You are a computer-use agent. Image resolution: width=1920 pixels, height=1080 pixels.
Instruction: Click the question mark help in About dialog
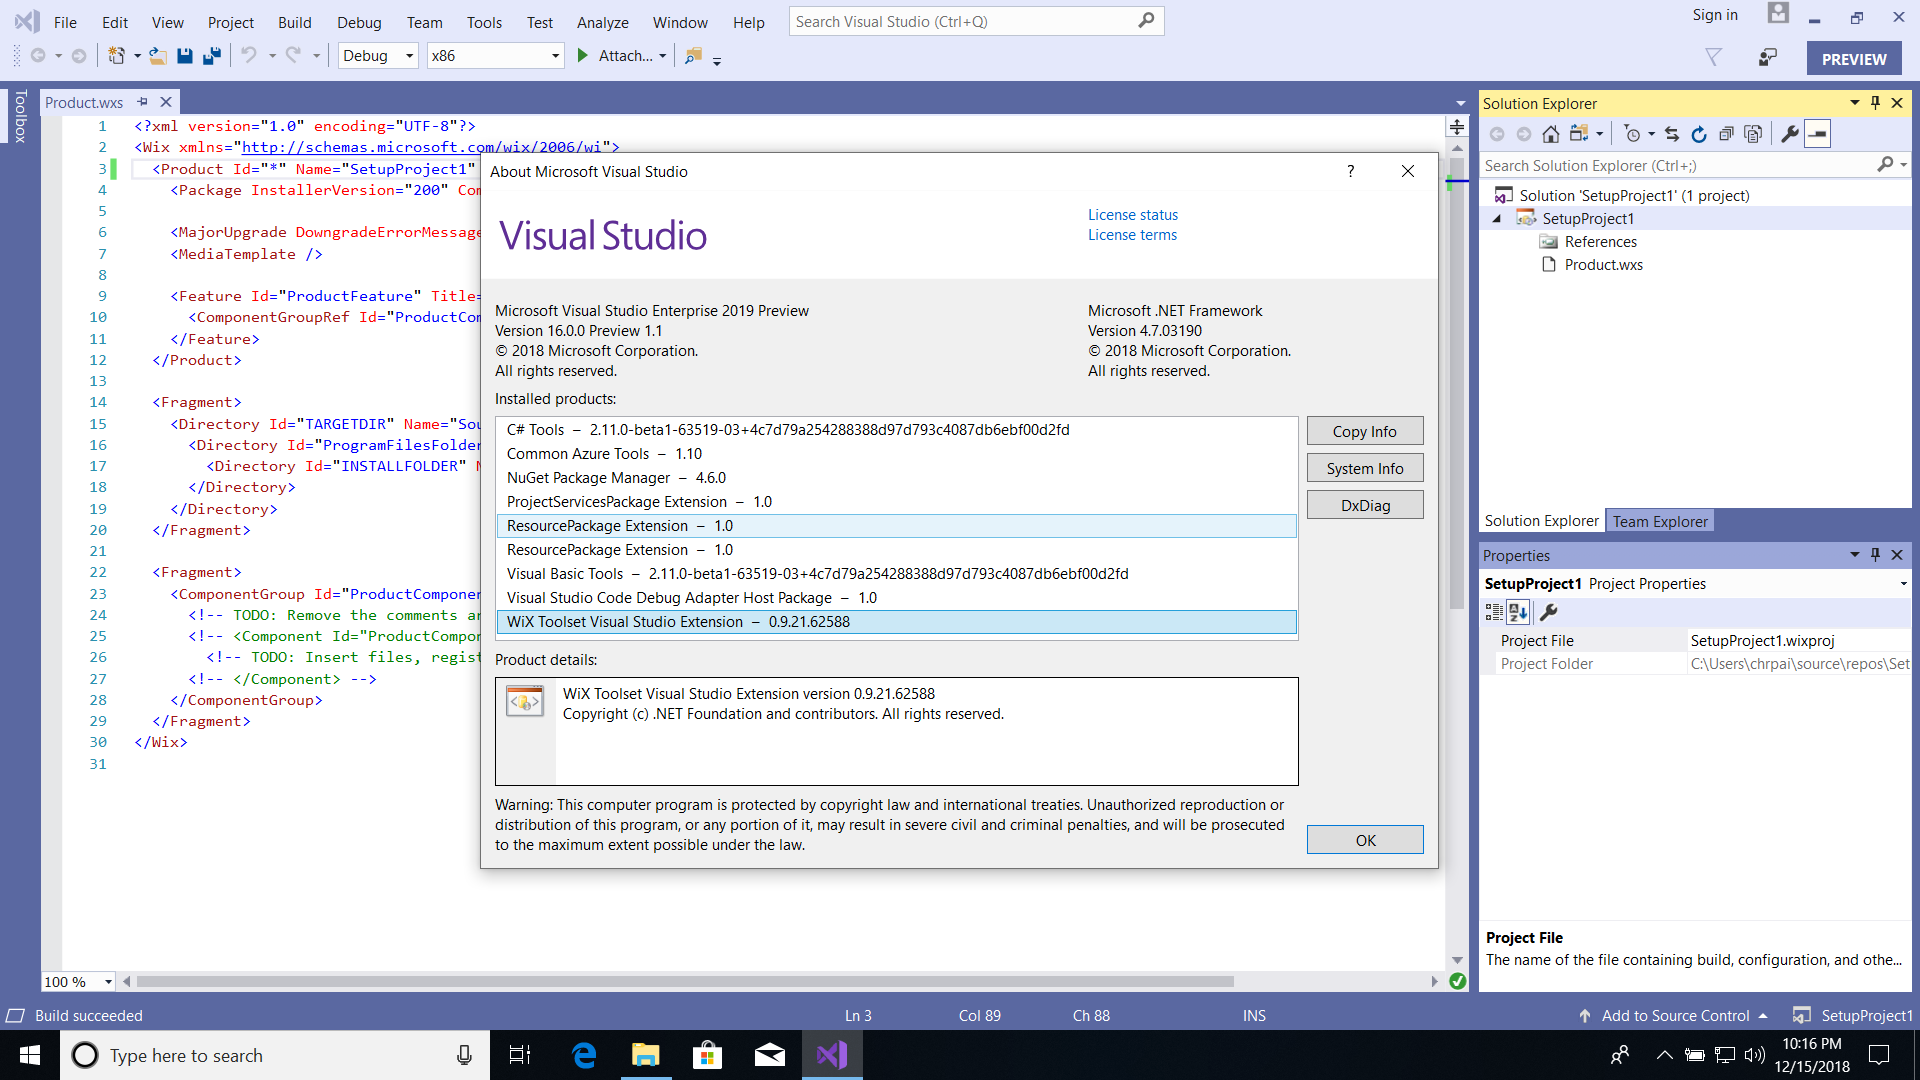(1351, 171)
